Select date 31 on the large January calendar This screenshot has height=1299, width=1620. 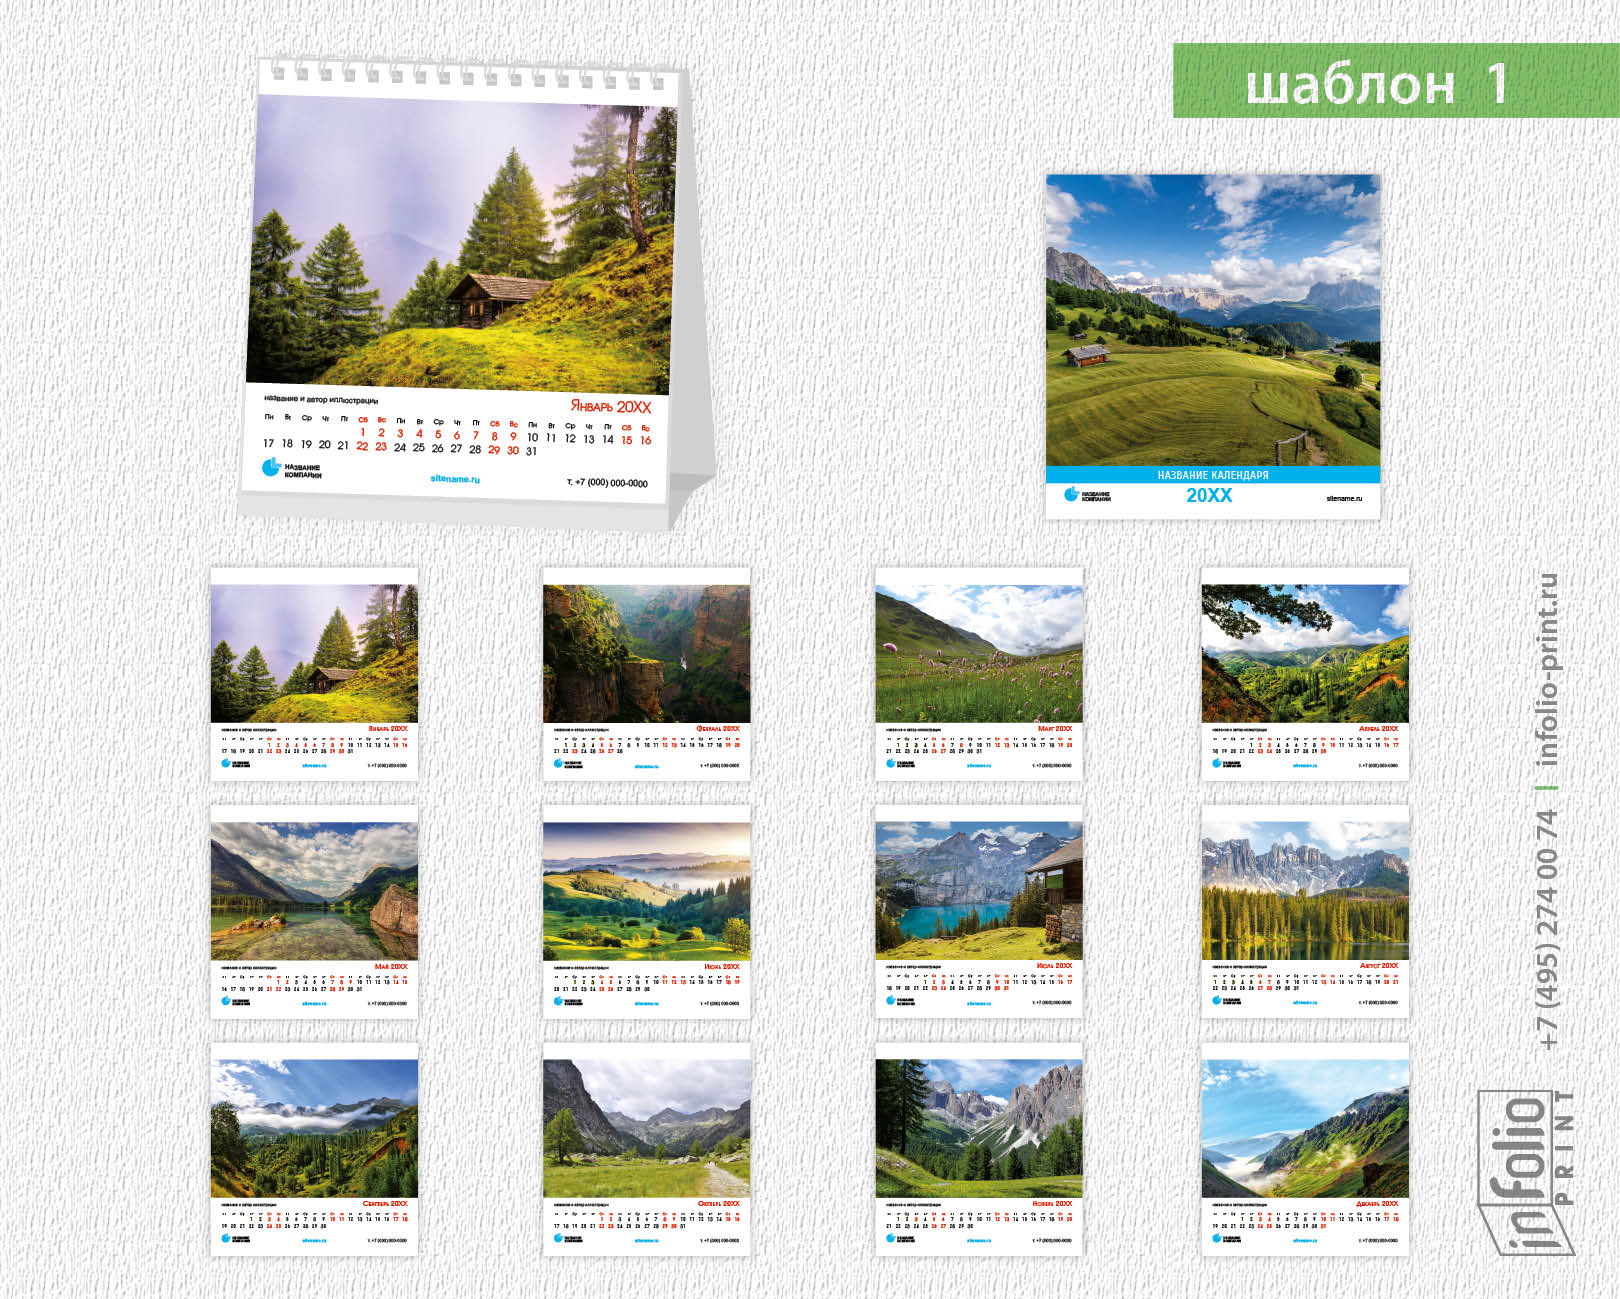pyautogui.click(x=531, y=451)
